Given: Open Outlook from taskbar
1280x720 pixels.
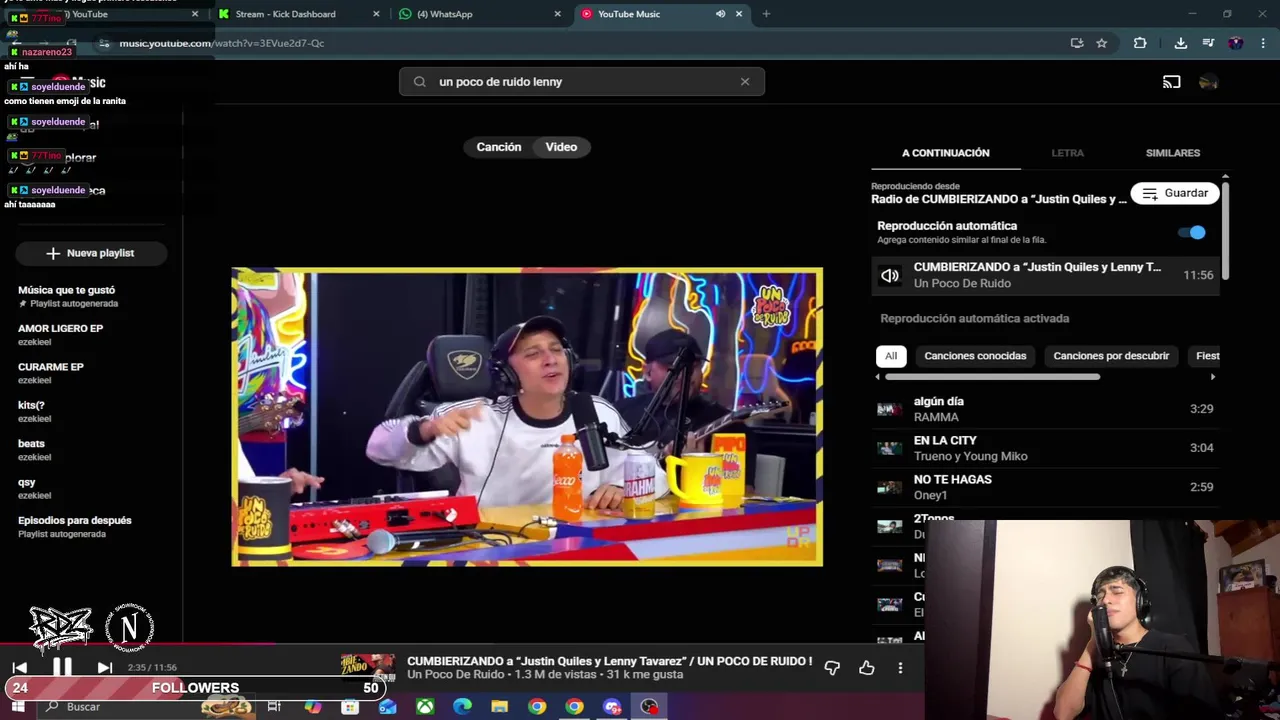Looking at the screenshot, I should click(387, 707).
